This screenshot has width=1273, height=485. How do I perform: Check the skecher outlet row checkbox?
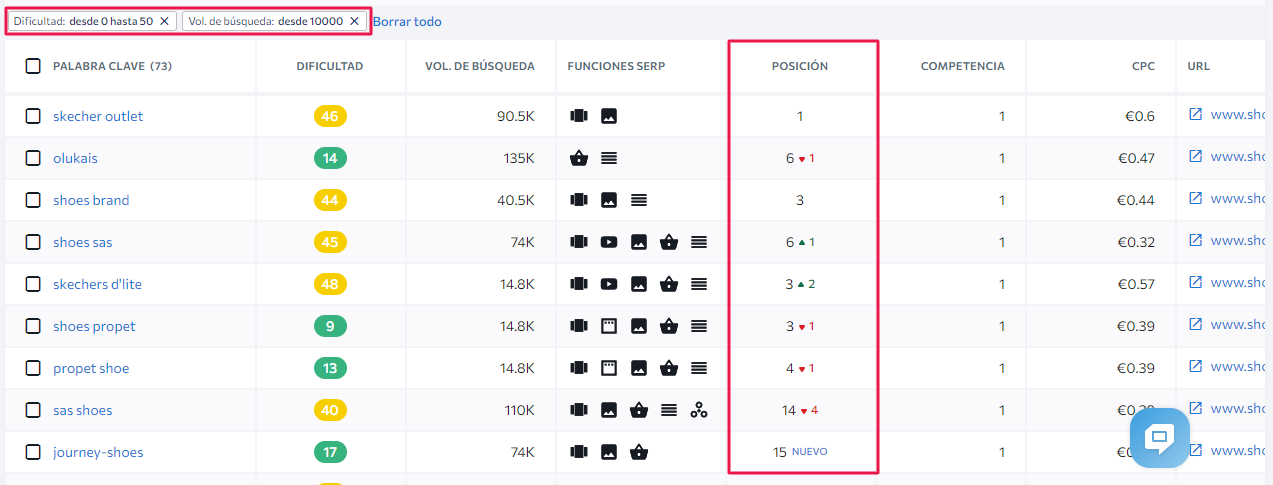33,116
